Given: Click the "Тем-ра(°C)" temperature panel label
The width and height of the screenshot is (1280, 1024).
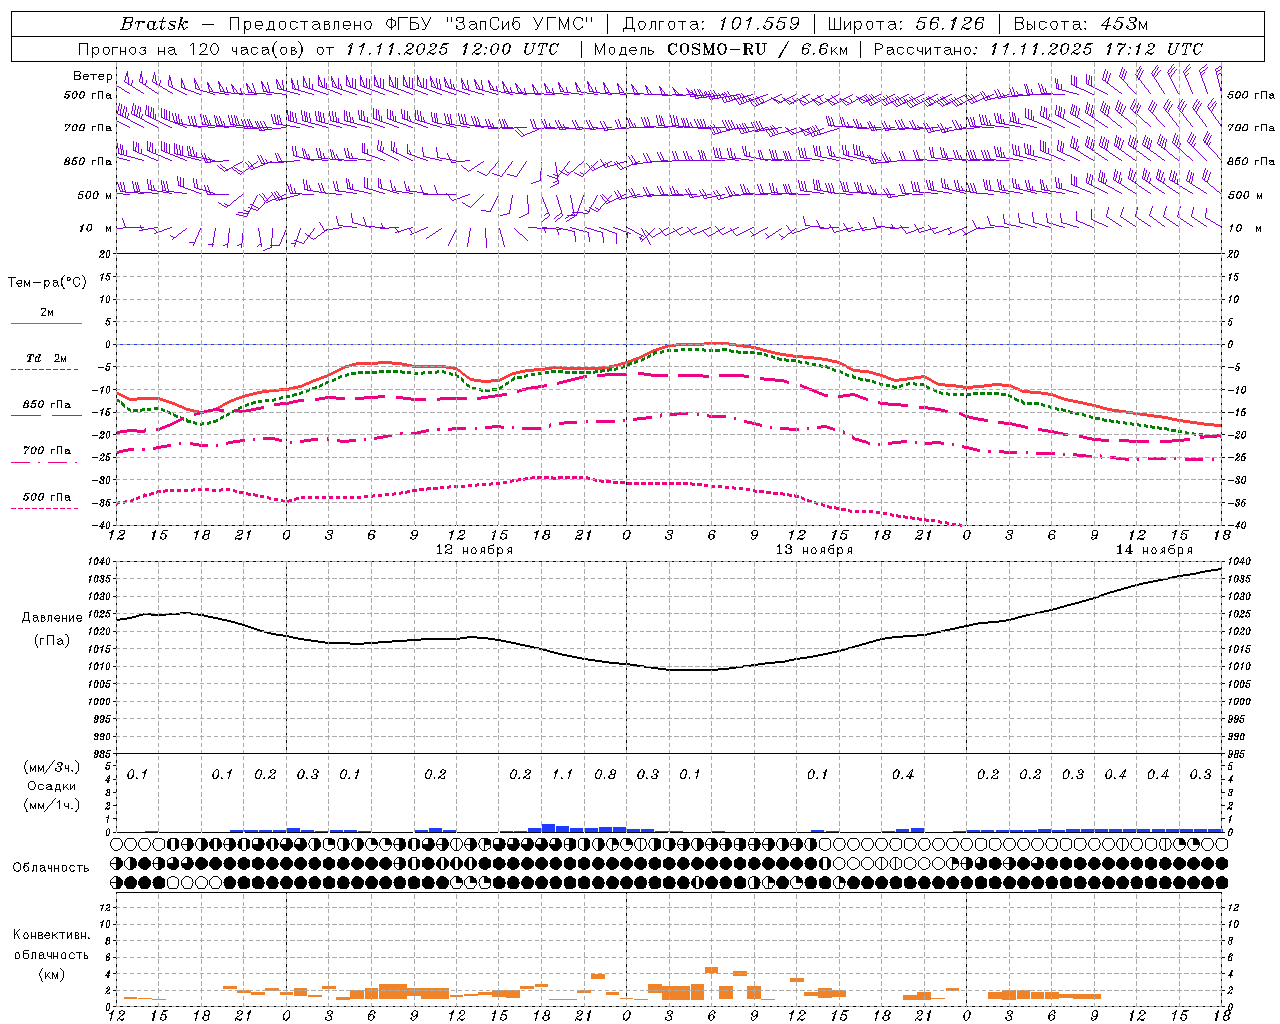Looking at the screenshot, I should [47, 283].
